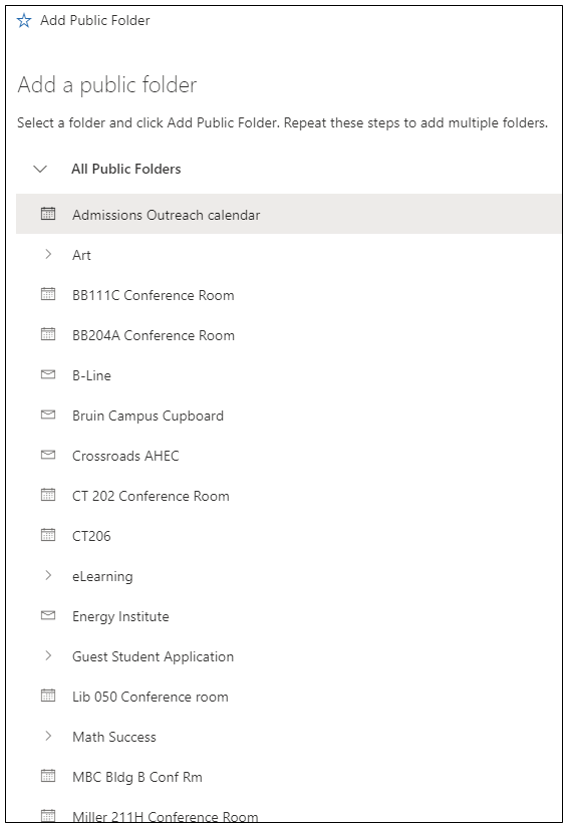Viewport: 569px width, 829px height.
Task: Select the Art folder label
Action: (x=81, y=255)
